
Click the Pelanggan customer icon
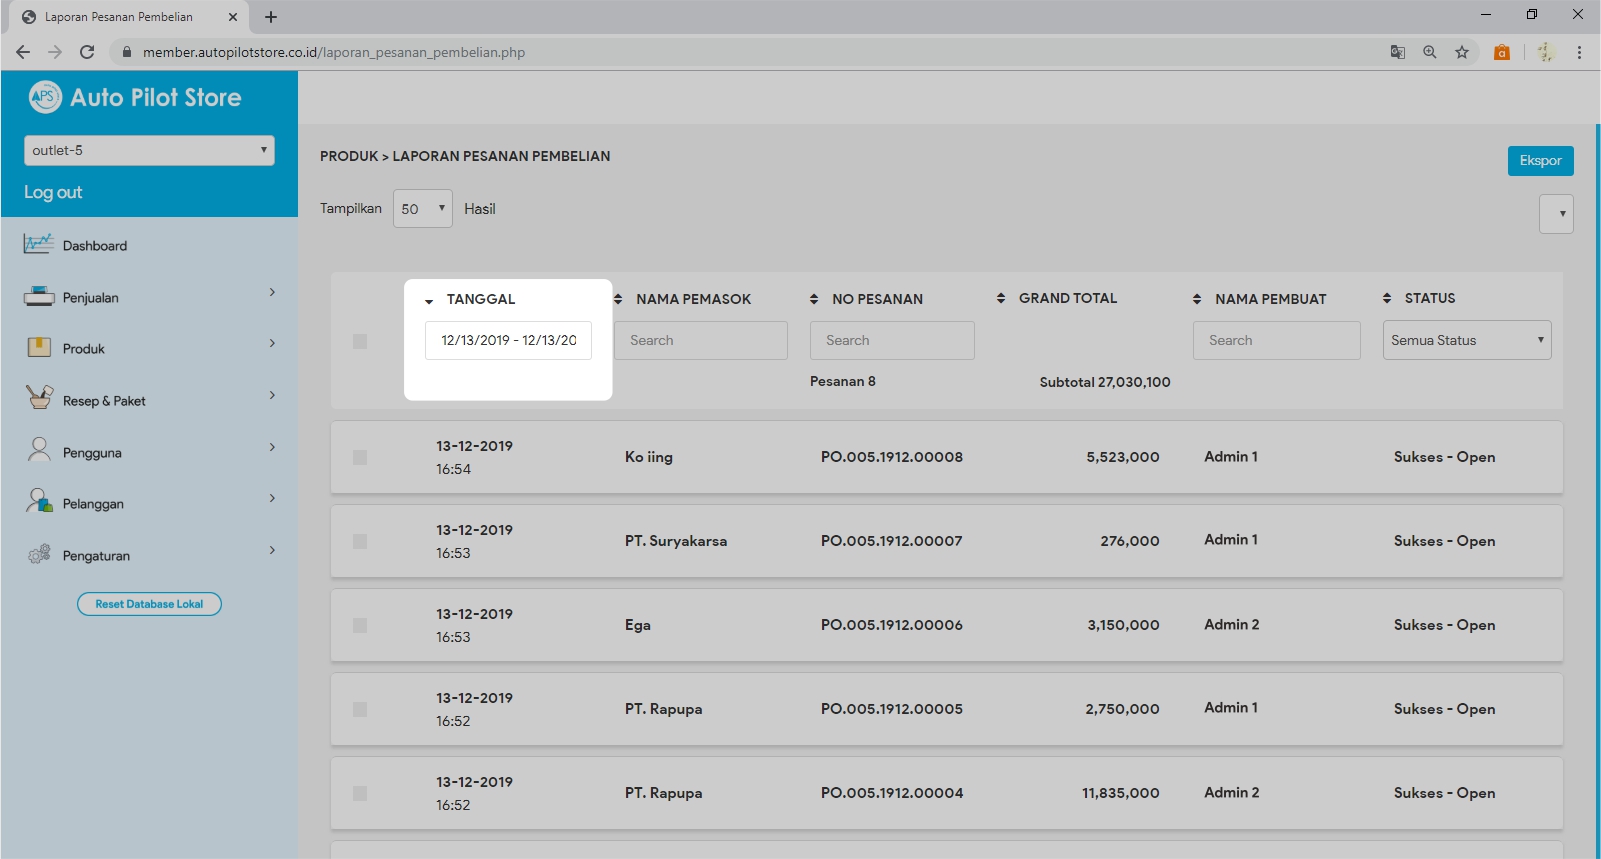[39, 502]
